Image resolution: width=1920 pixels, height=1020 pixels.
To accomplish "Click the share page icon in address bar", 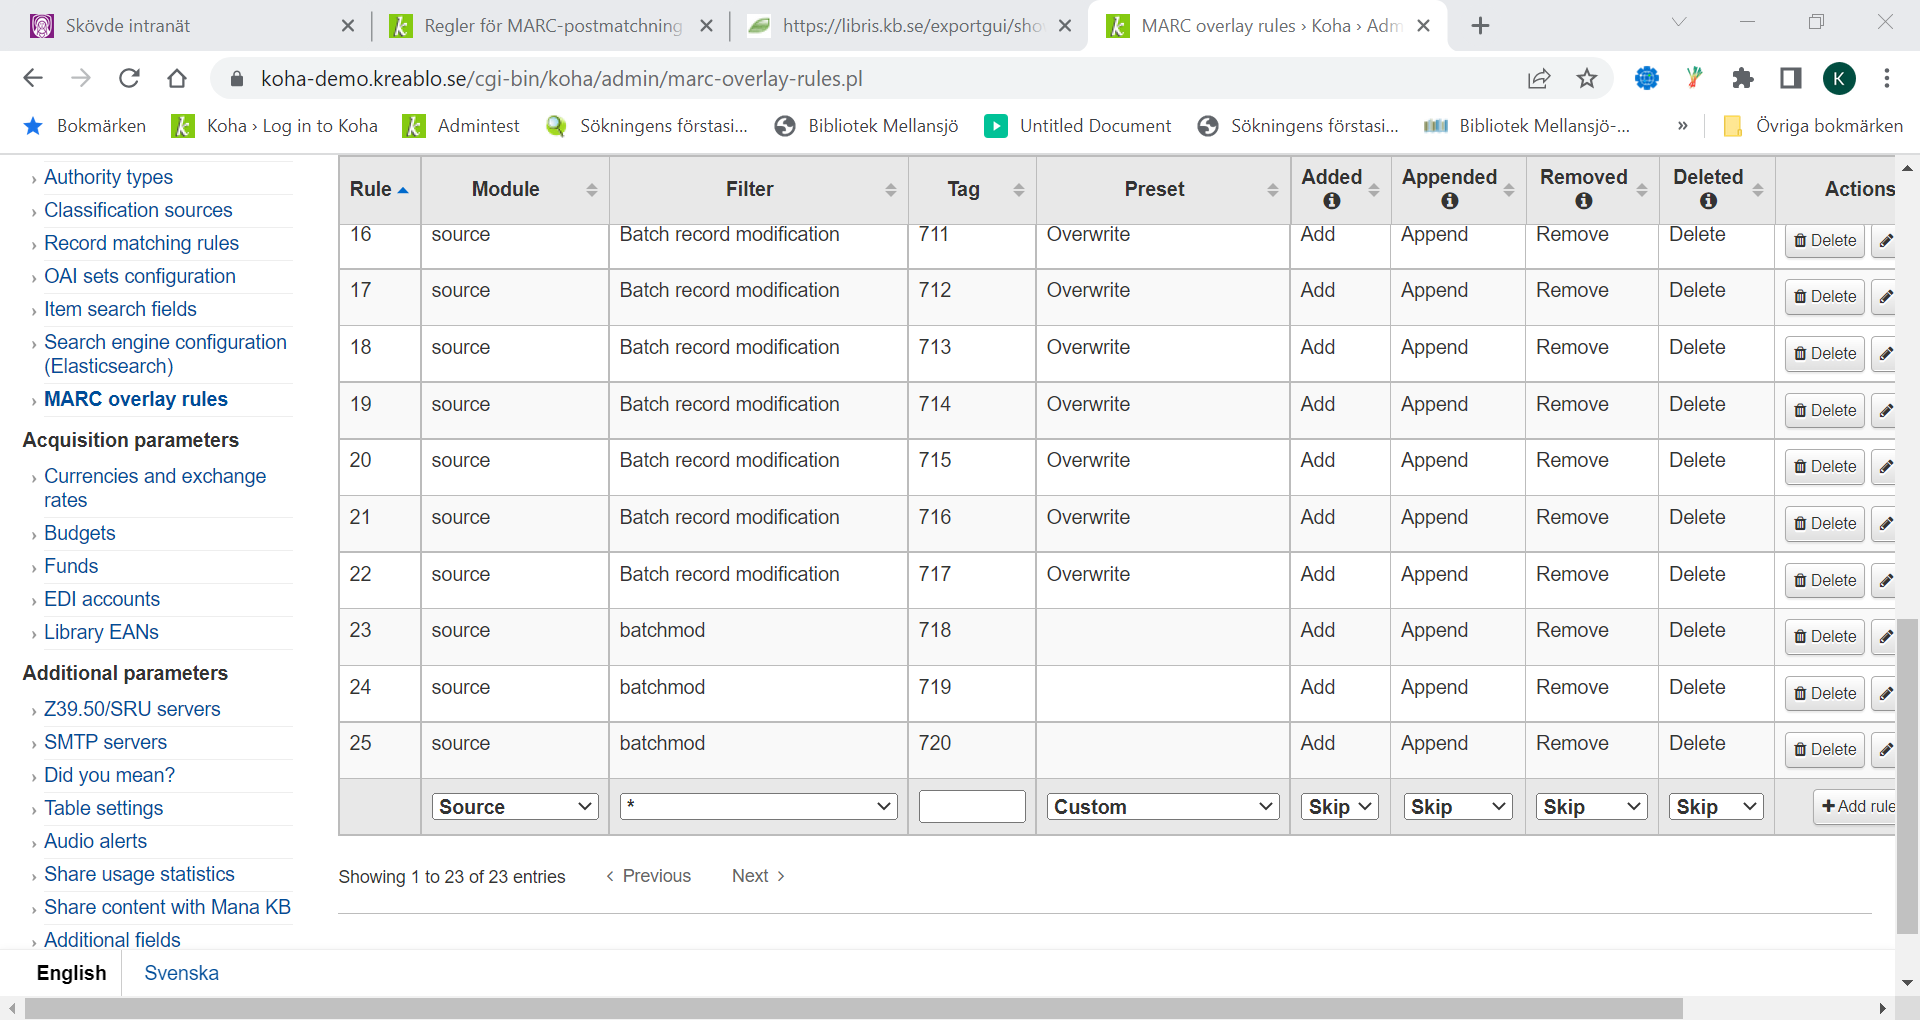I will point(1539,78).
